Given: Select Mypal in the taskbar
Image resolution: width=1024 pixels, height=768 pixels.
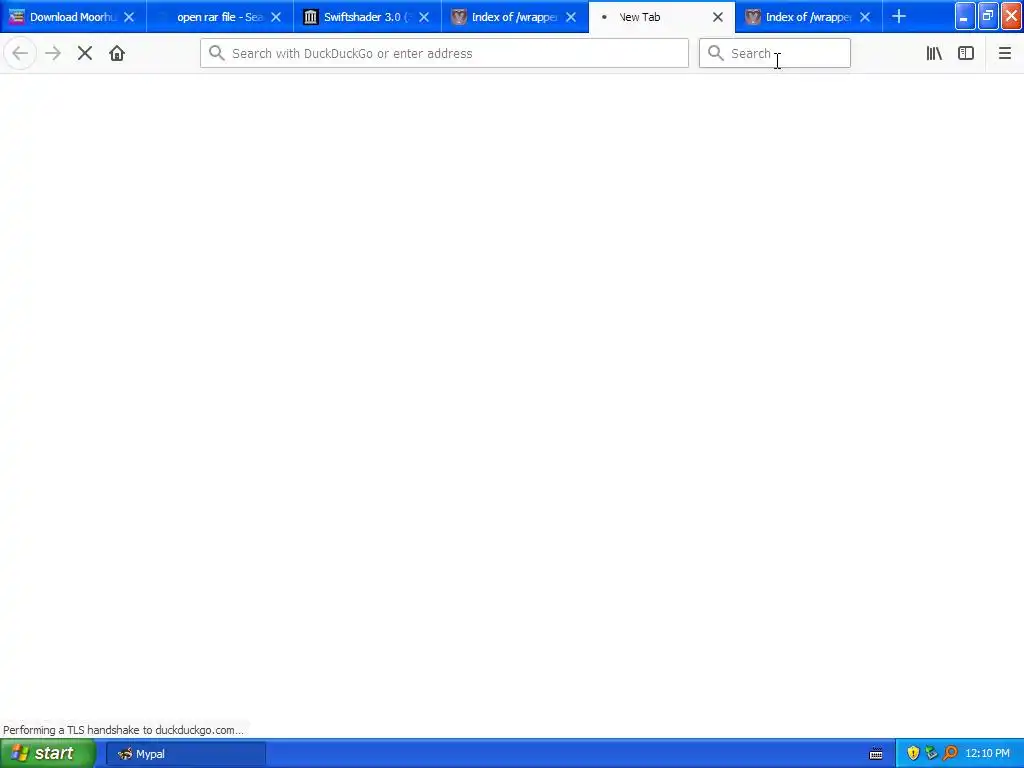Looking at the screenshot, I should coord(186,754).
